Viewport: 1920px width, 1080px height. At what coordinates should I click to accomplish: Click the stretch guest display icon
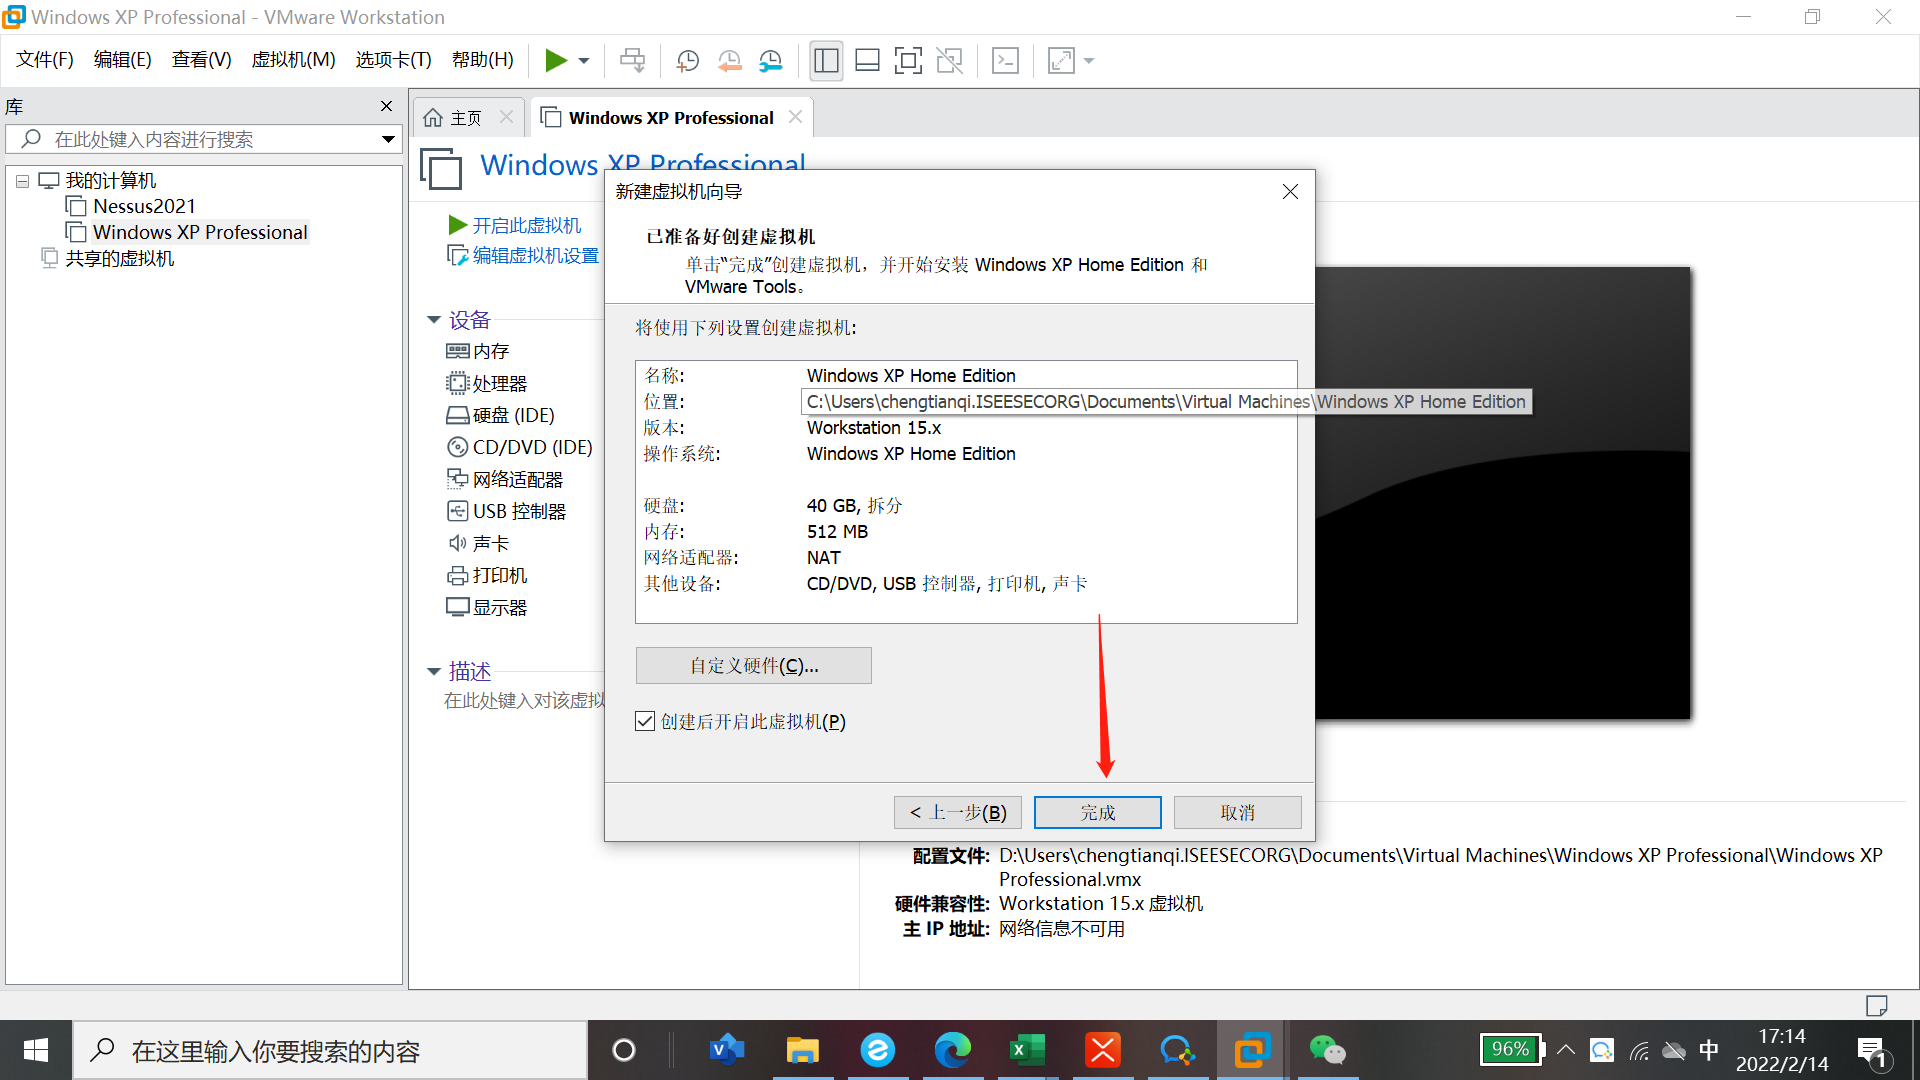1061,61
